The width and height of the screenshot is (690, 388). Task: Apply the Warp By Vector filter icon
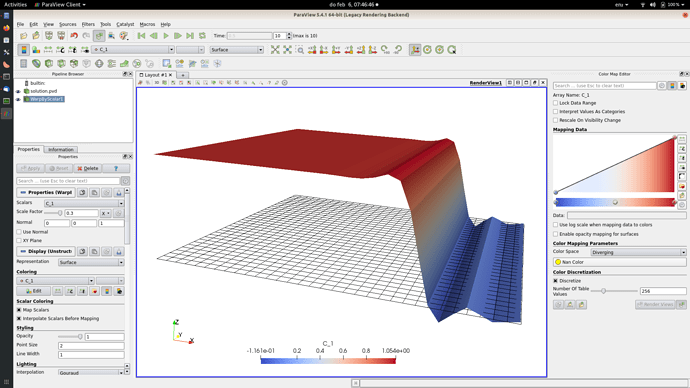pyautogui.click(x=125, y=64)
